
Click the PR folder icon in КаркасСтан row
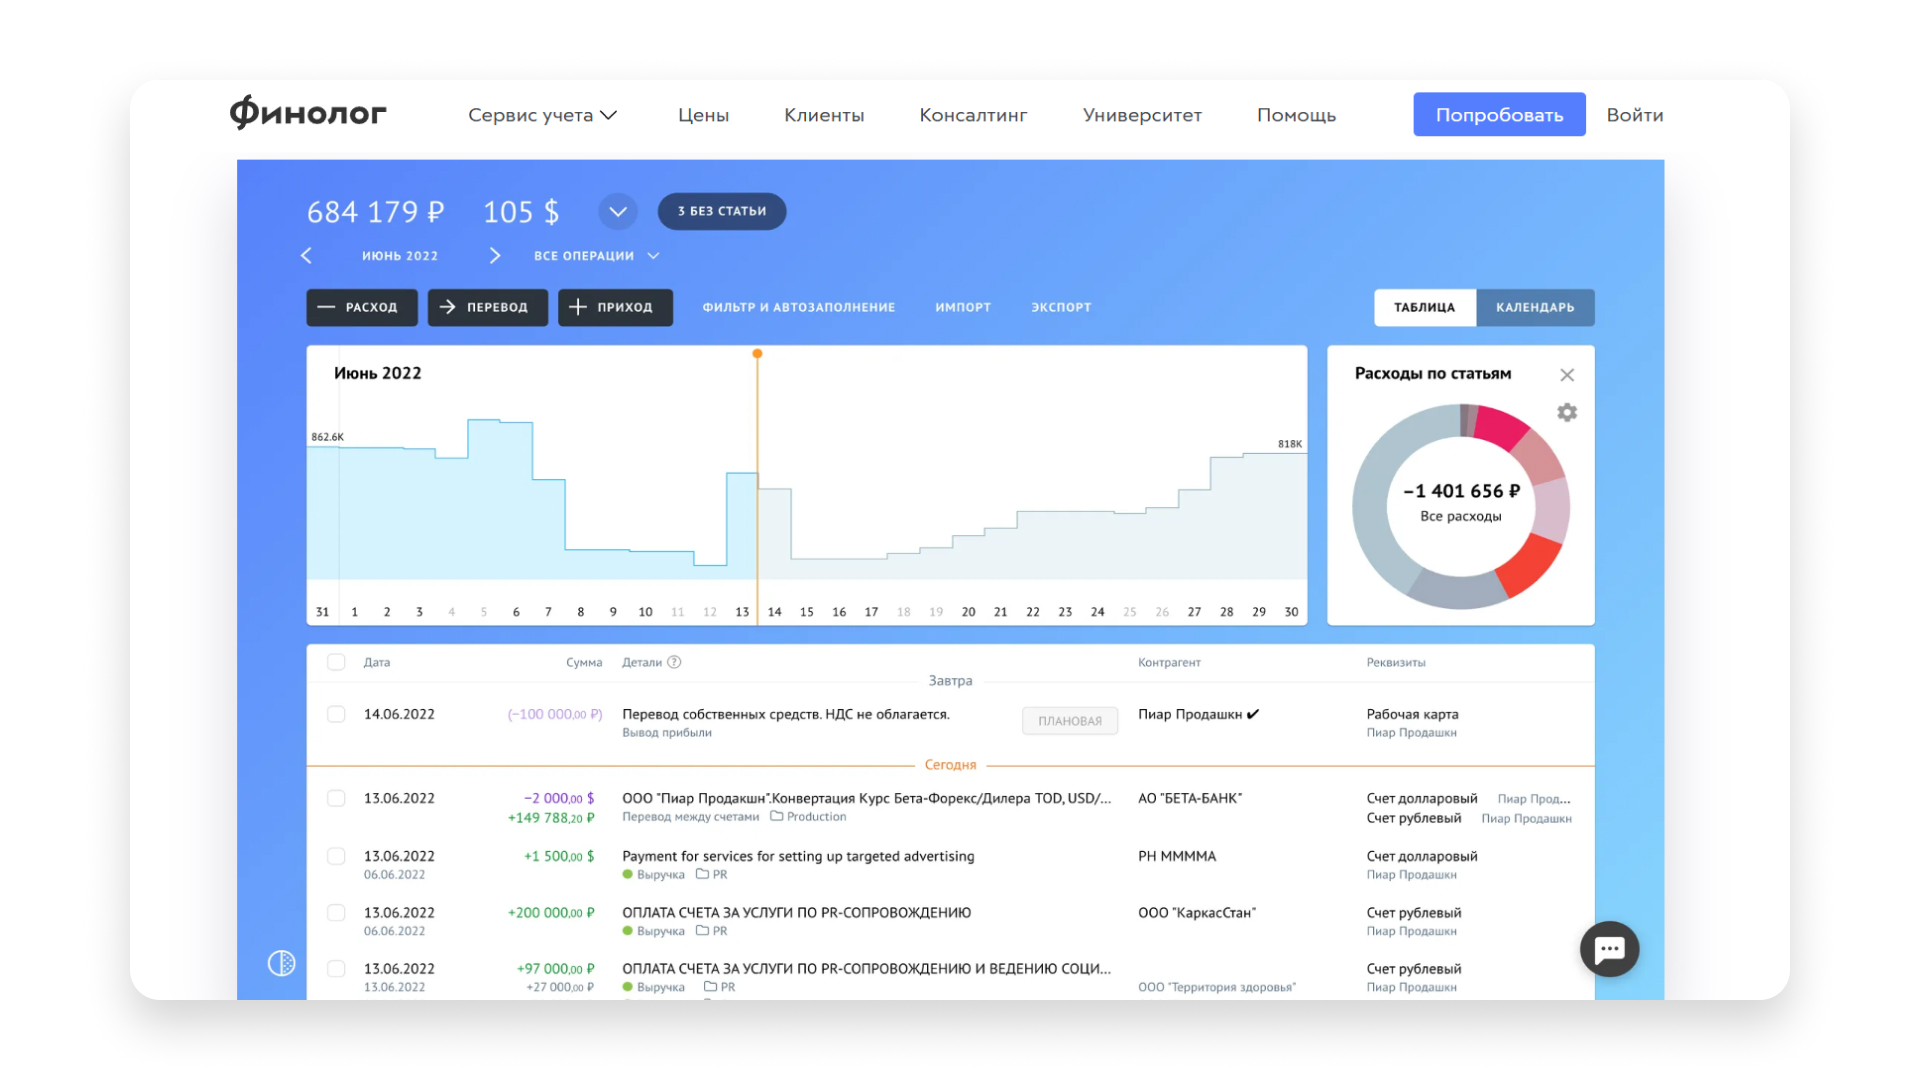coord(702,931)
